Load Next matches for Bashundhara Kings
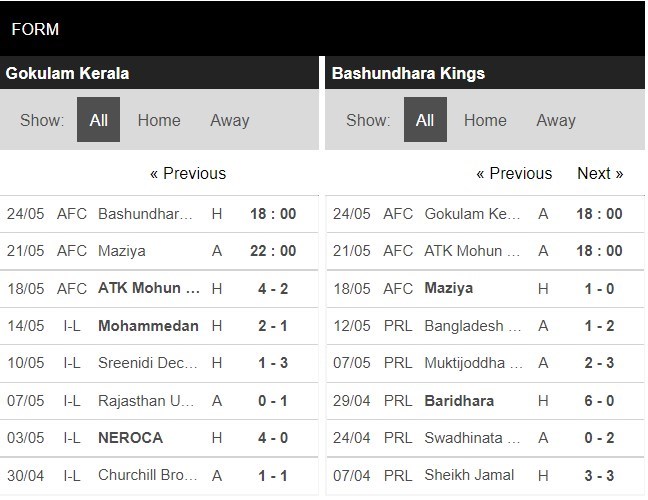The width and height of the screenshot is (648, 500). (x=600, y=173)
